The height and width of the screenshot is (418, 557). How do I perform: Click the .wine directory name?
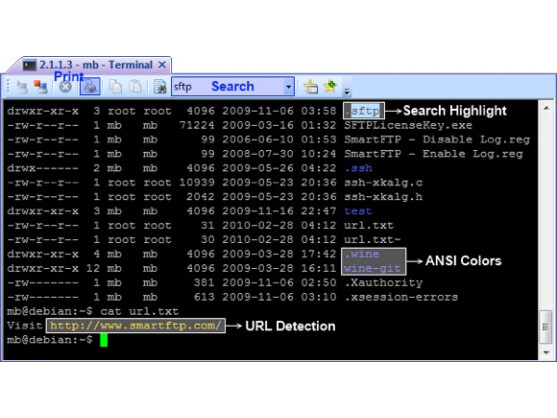(x=362, y=254)
